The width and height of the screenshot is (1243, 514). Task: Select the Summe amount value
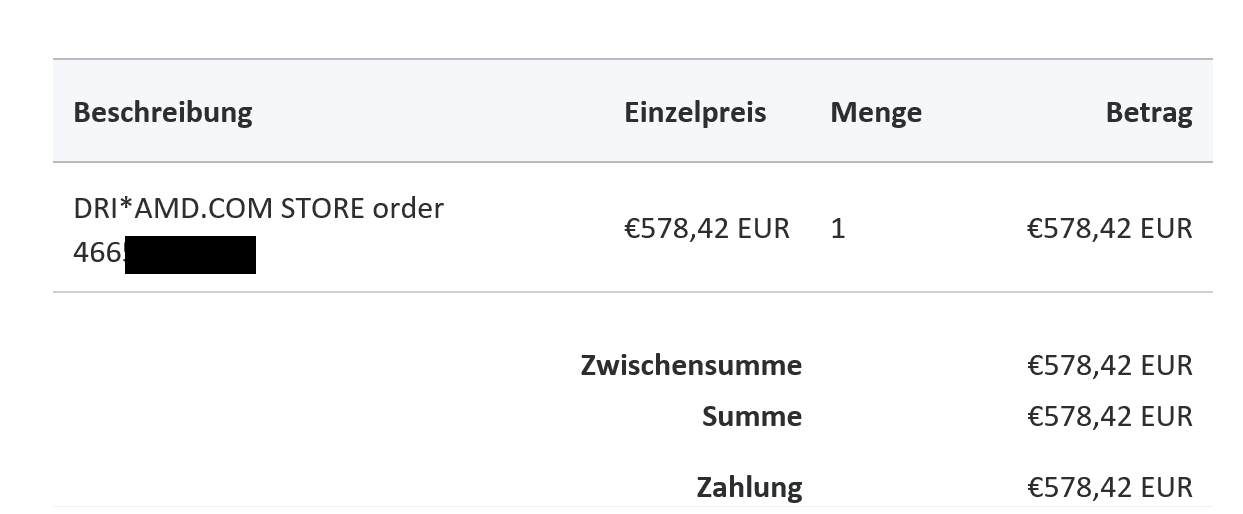[1109, 416]
